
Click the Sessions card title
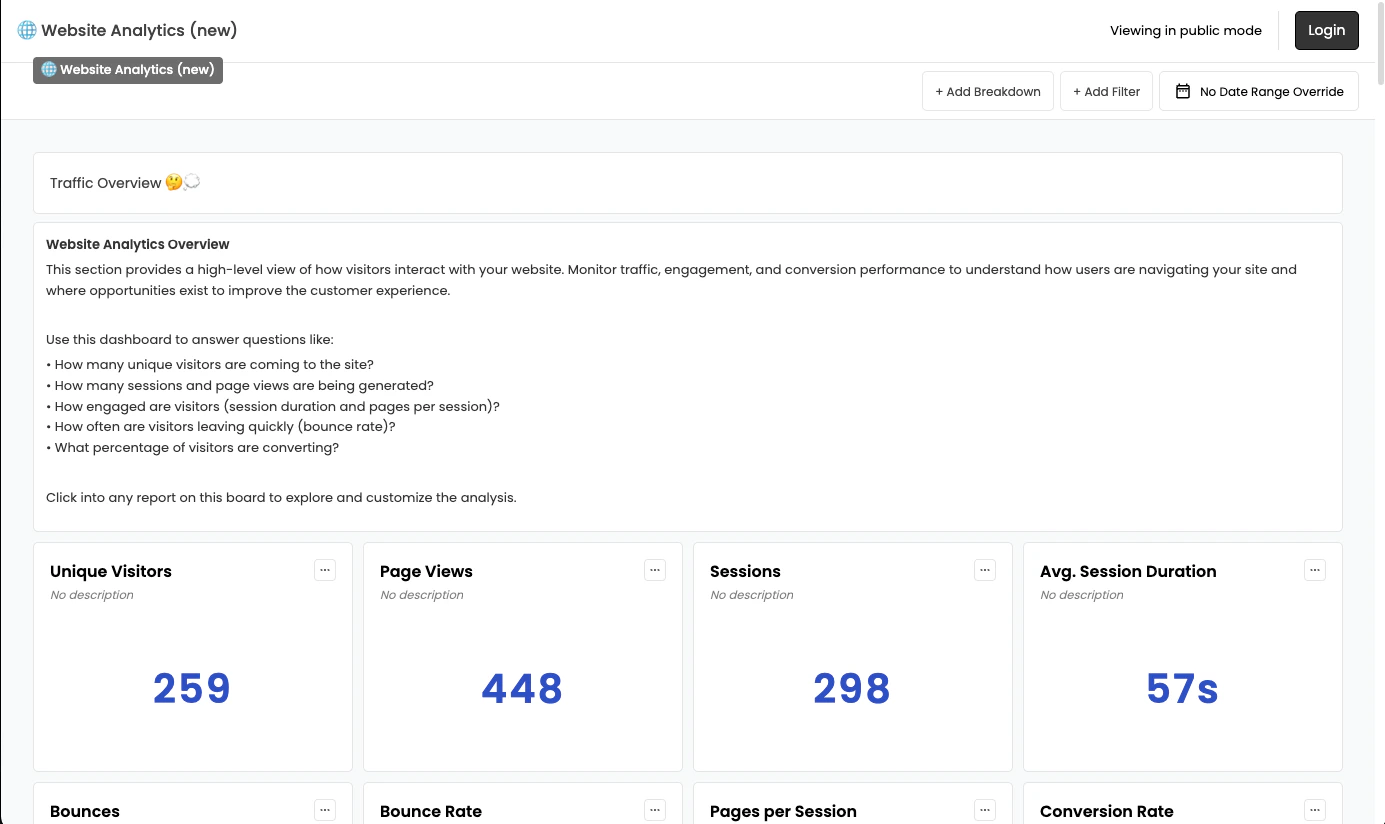pyautogui.click(x=745, y=571)
